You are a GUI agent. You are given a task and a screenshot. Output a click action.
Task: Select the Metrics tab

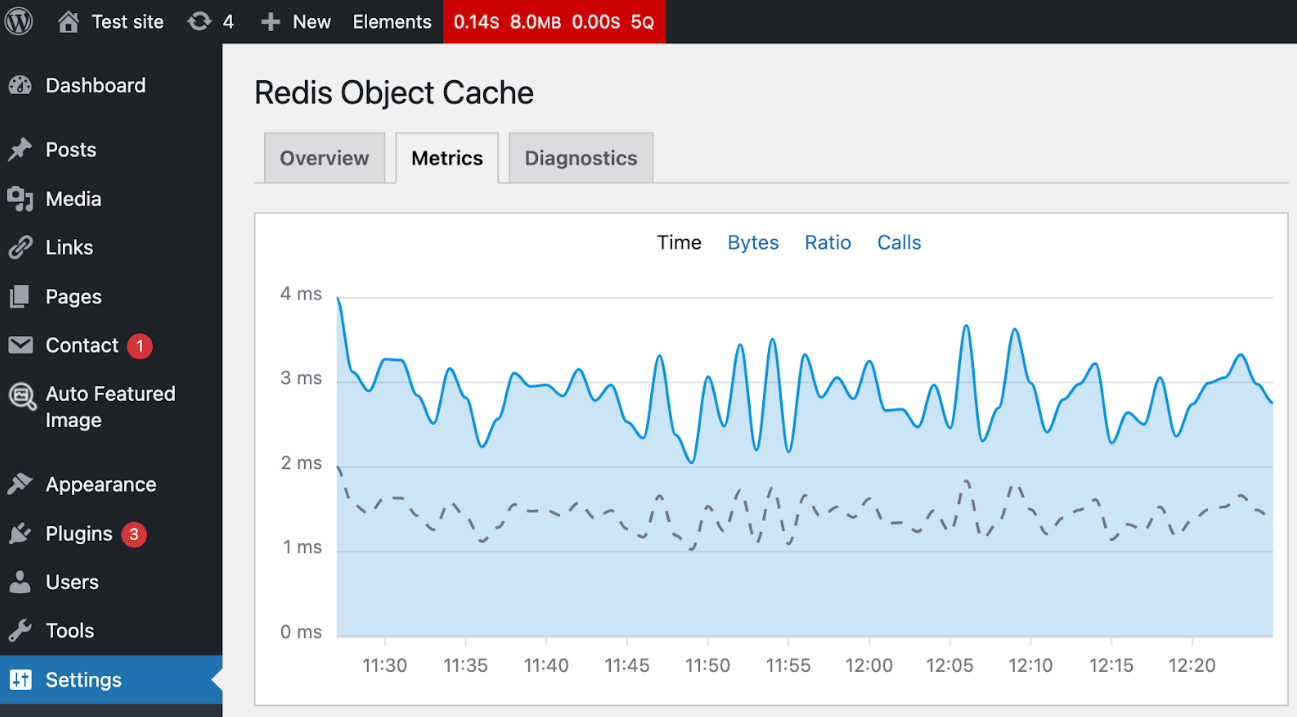click(x=447, y=158)
